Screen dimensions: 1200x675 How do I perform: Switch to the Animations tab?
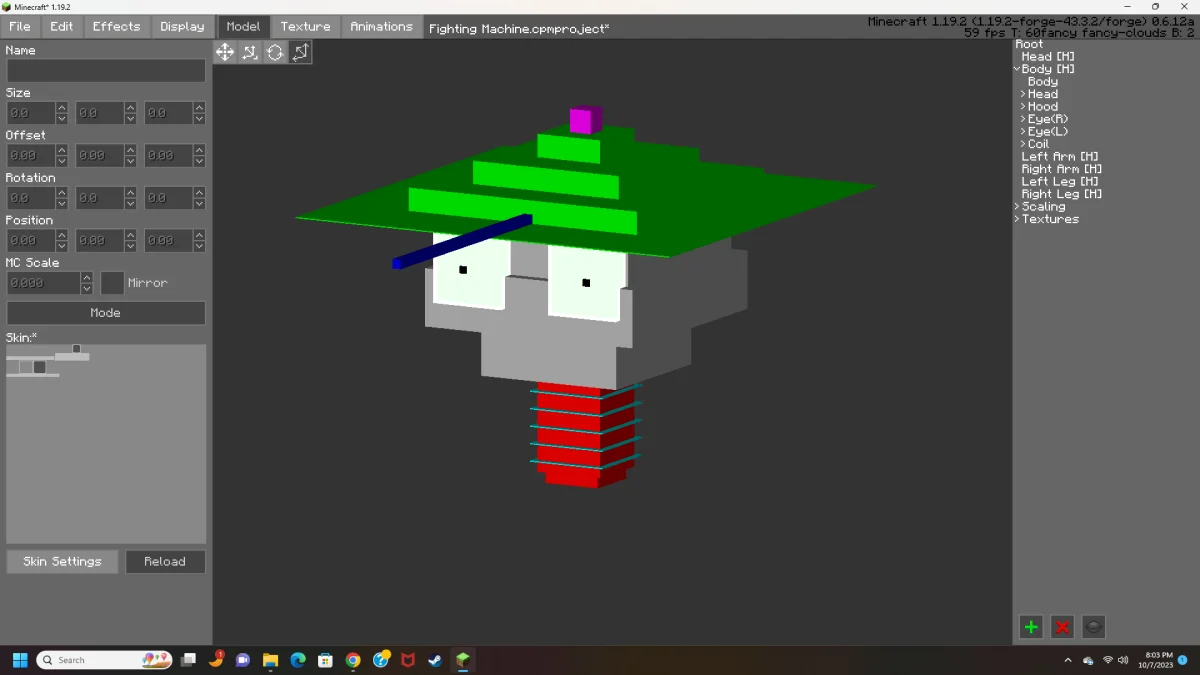(381, 27)
